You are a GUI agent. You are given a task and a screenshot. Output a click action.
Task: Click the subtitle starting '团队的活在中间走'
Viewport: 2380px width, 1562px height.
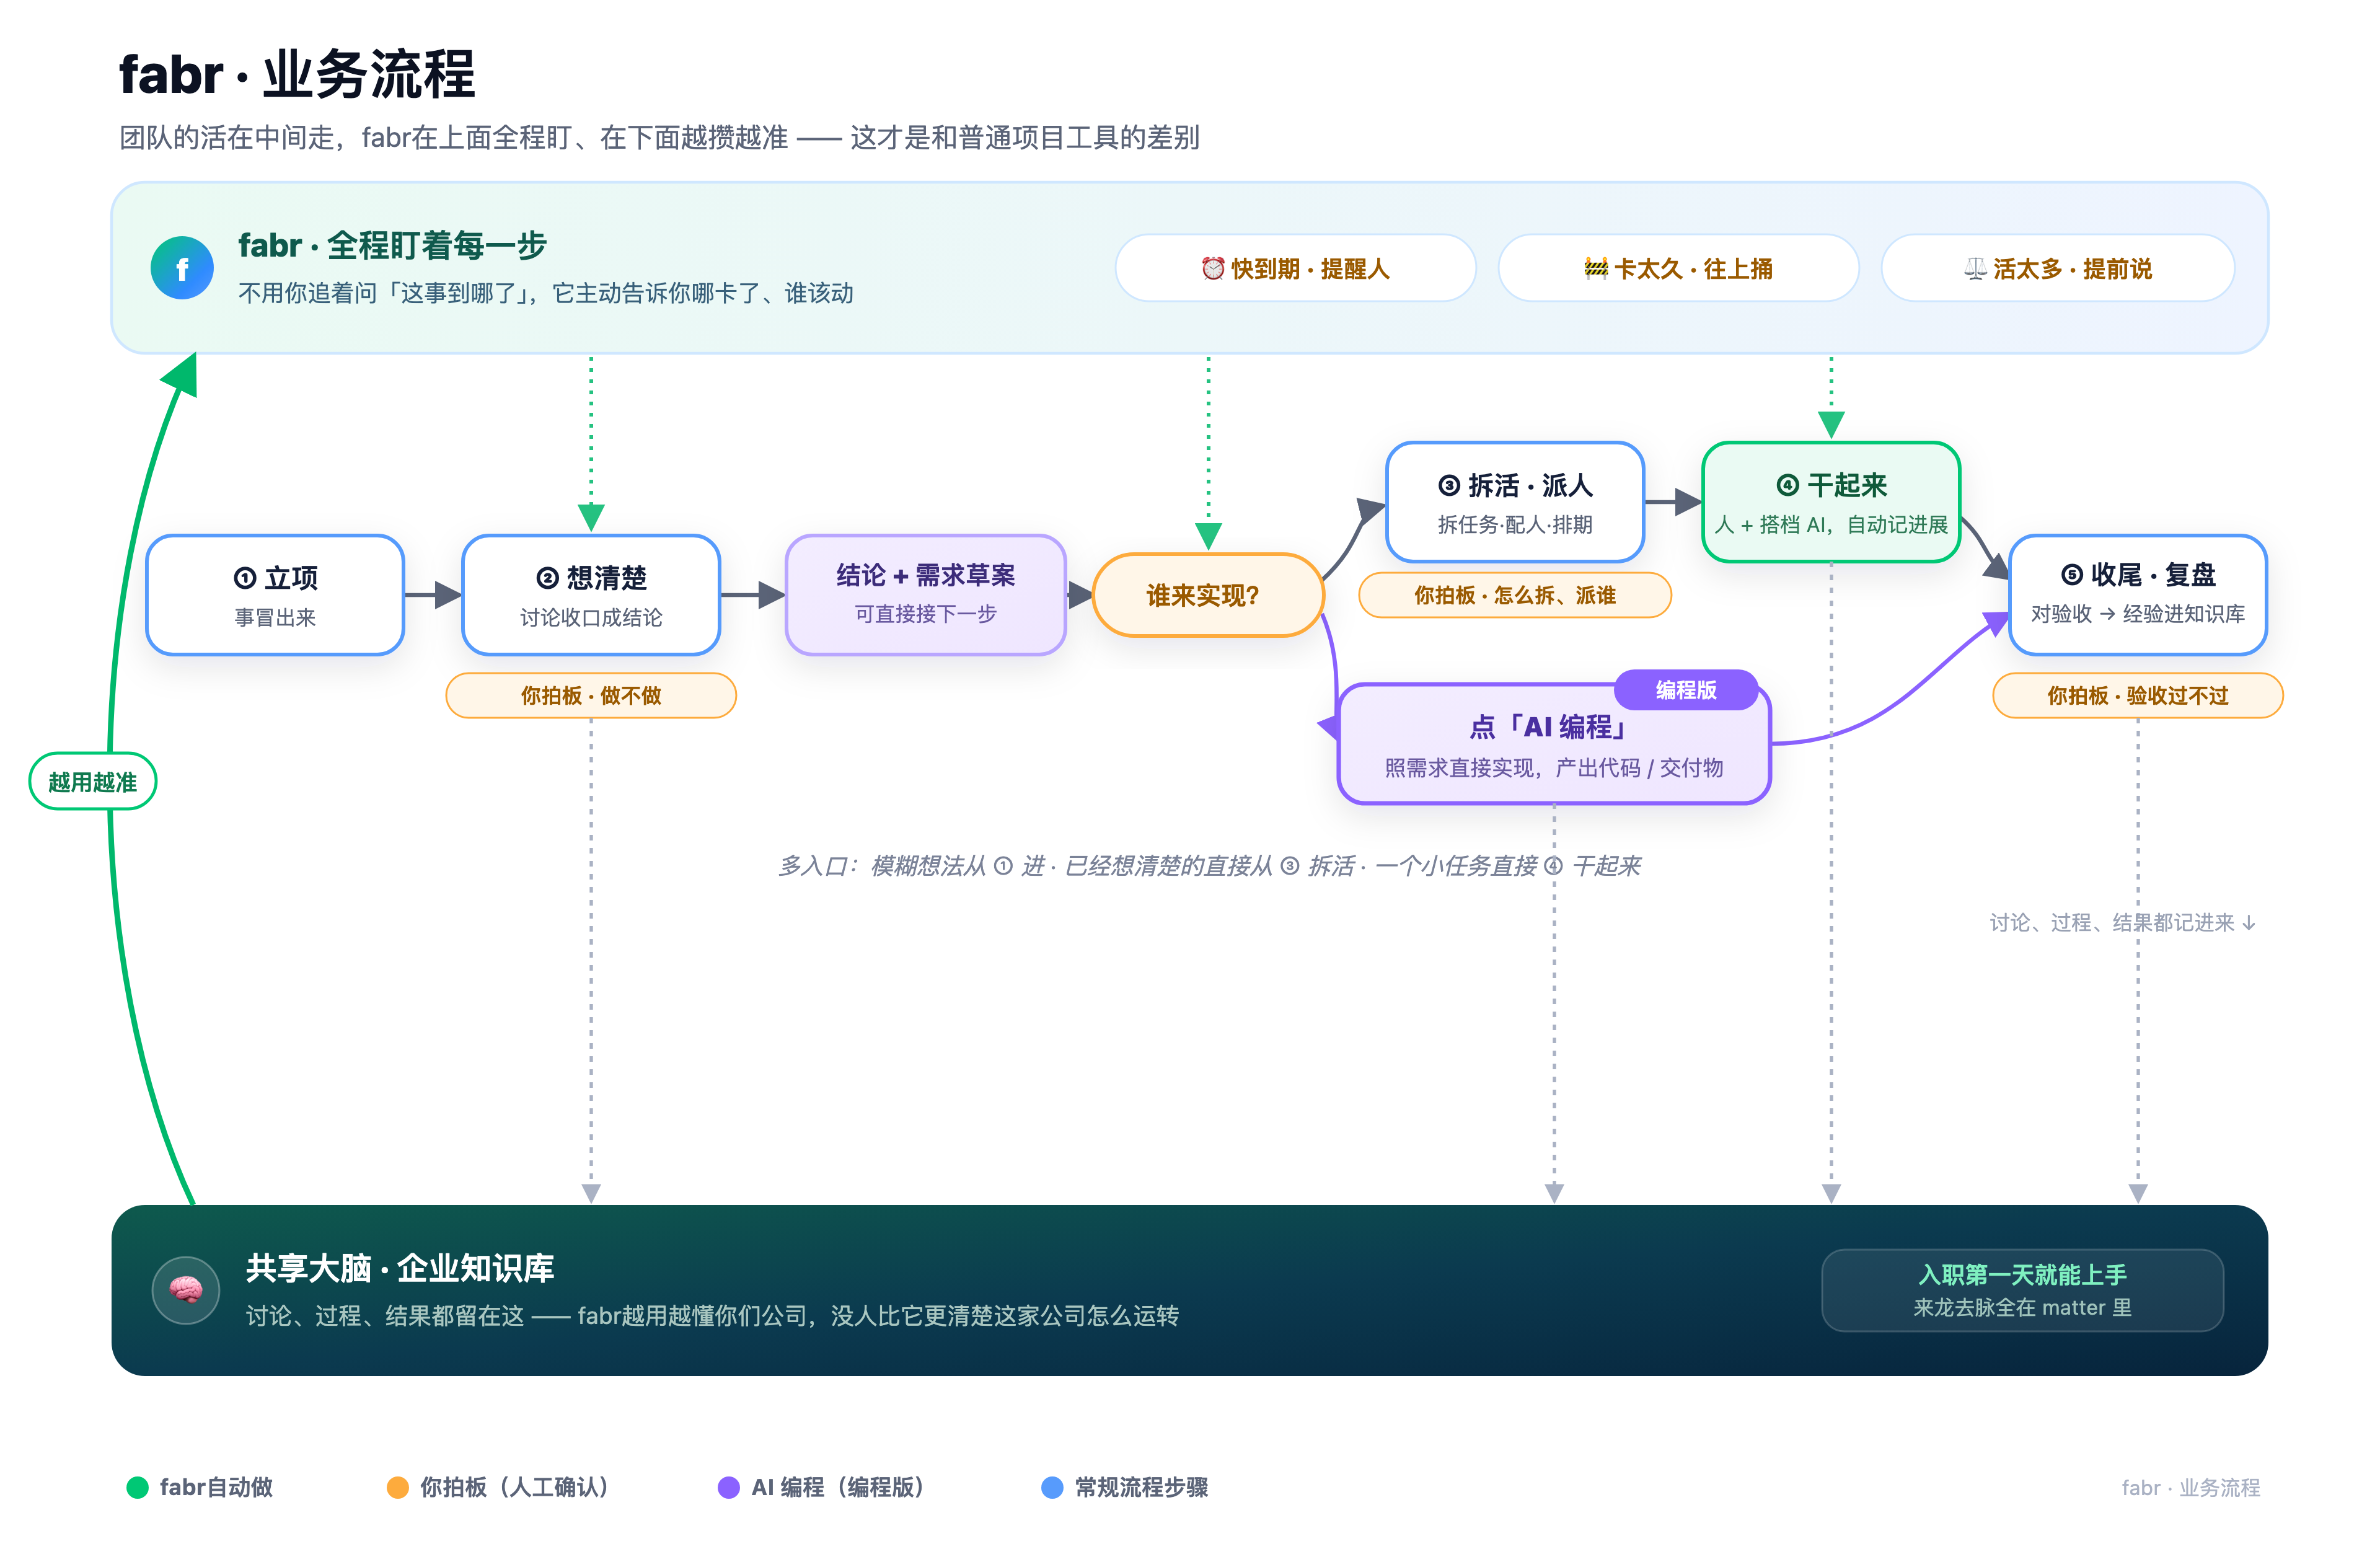(x=659, y=137)
